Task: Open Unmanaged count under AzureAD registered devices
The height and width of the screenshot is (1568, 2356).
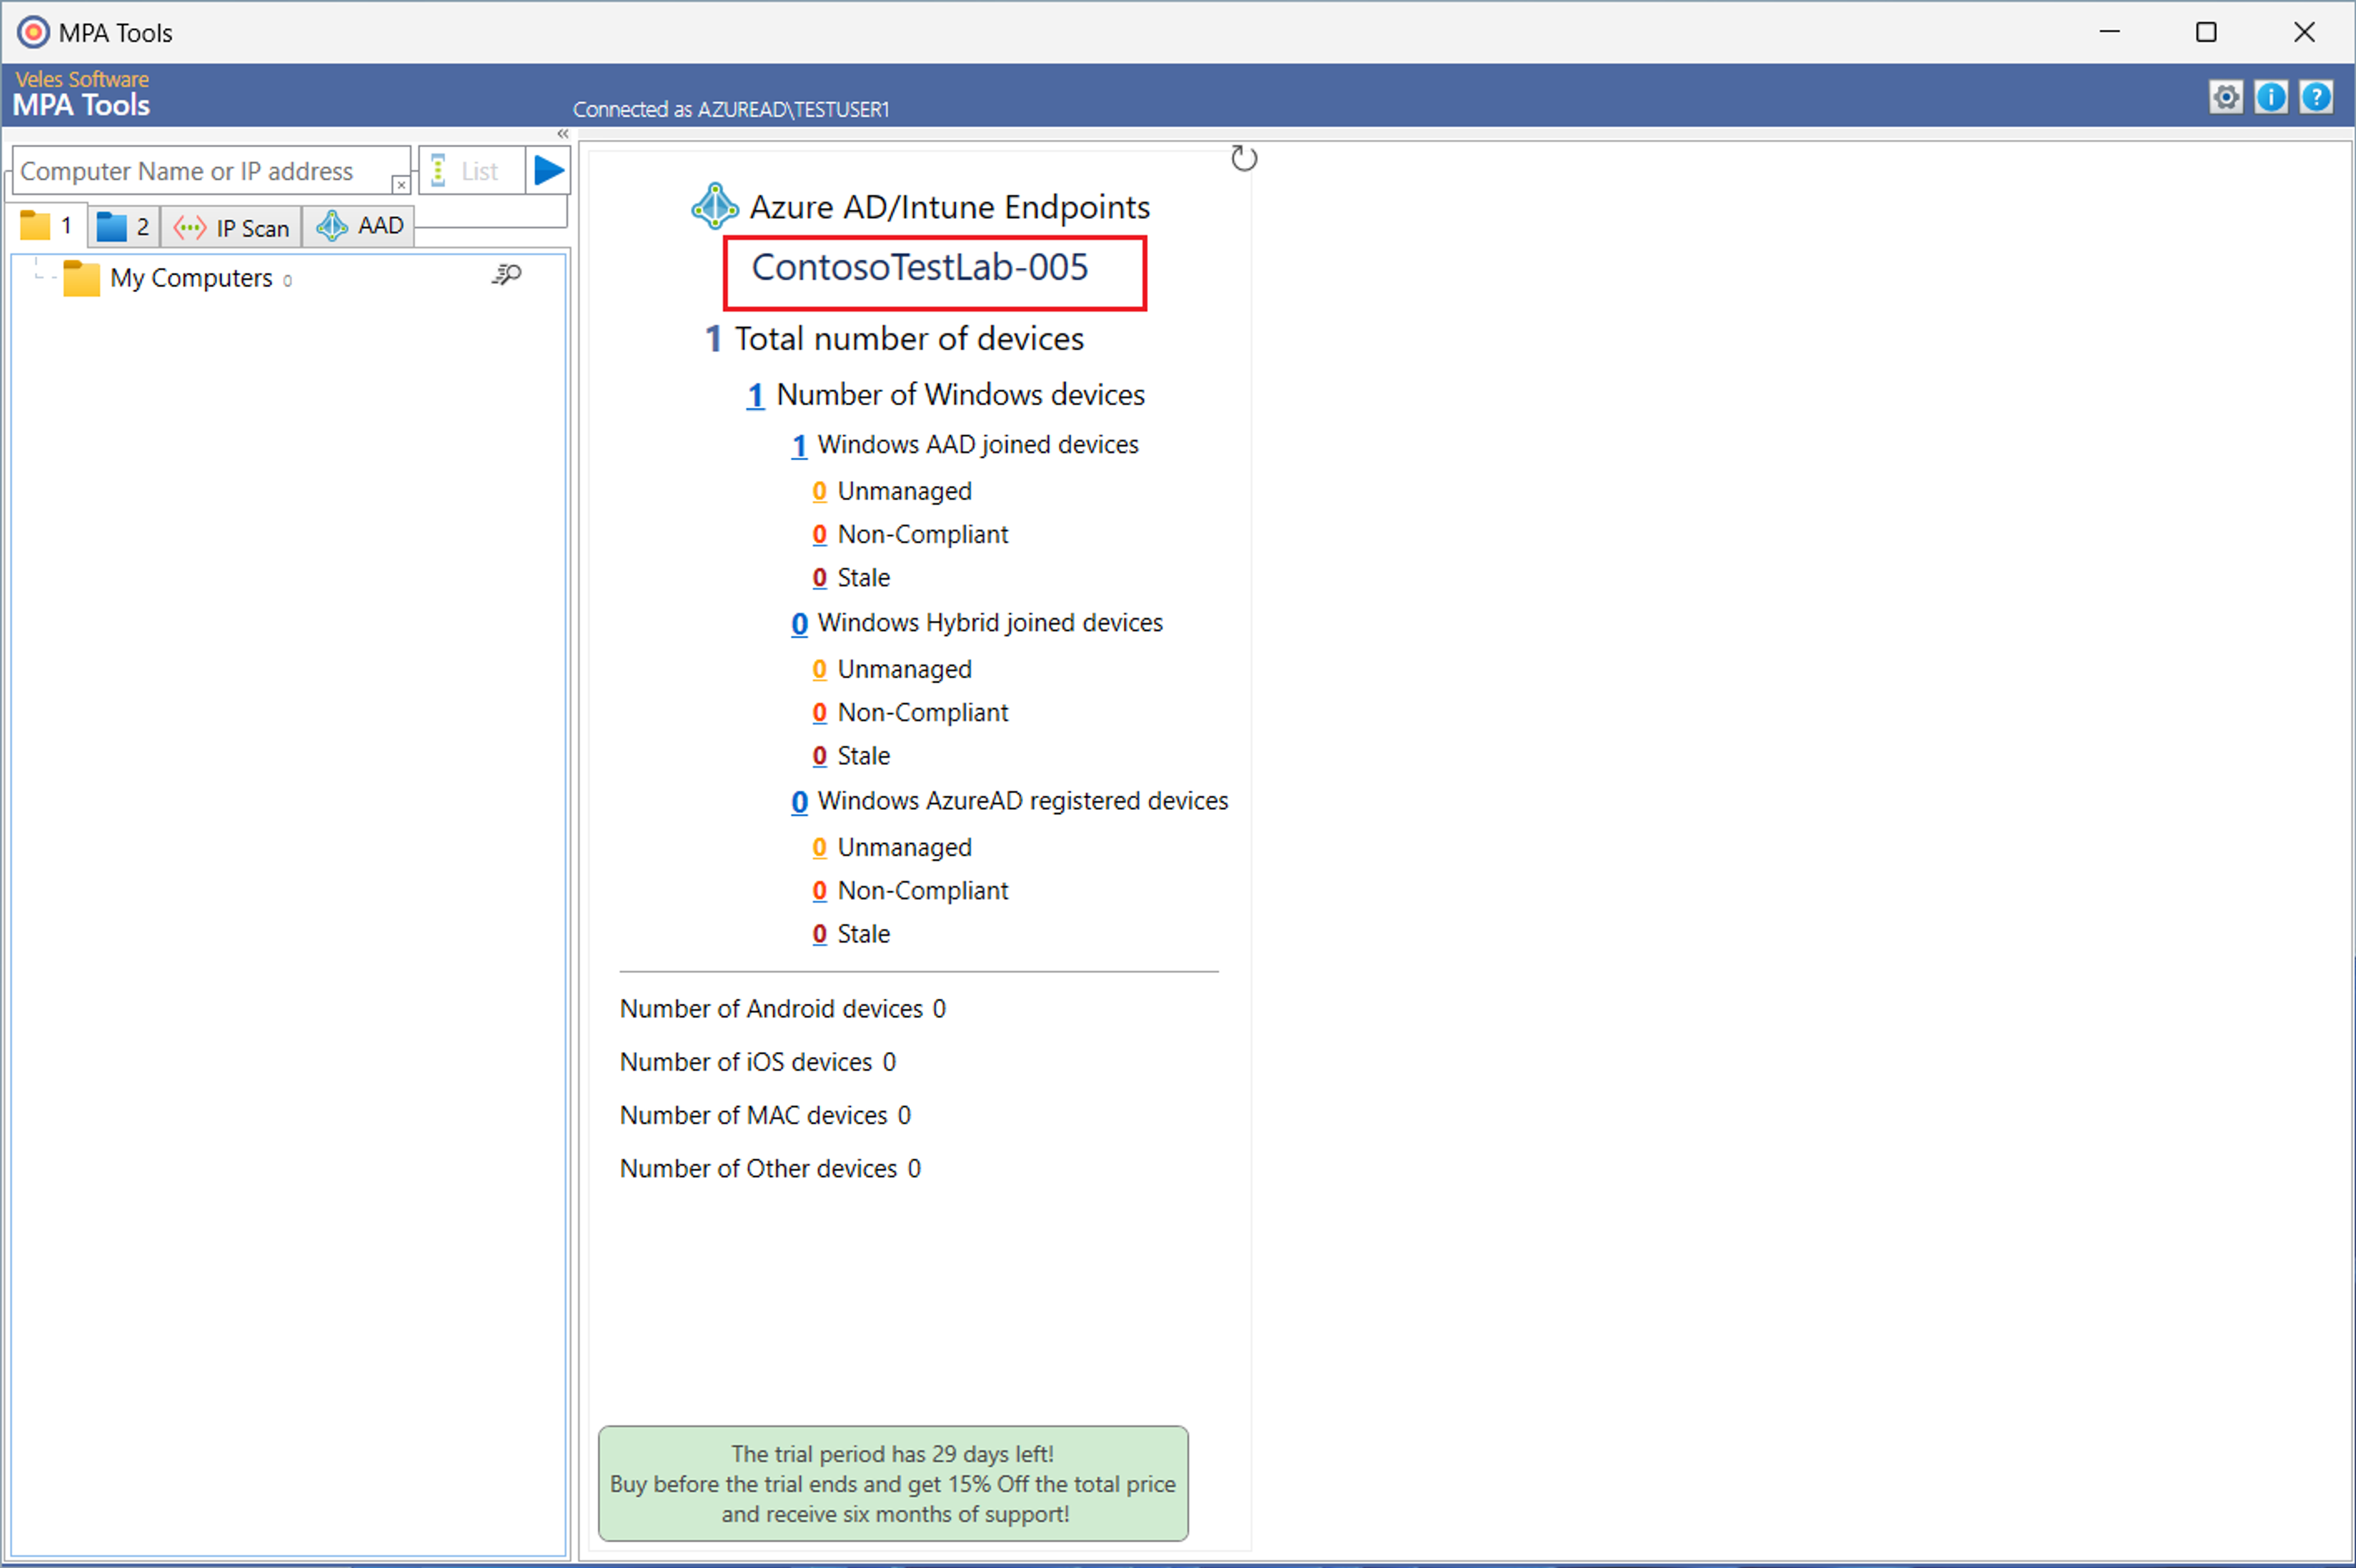Action: (819, 847)
